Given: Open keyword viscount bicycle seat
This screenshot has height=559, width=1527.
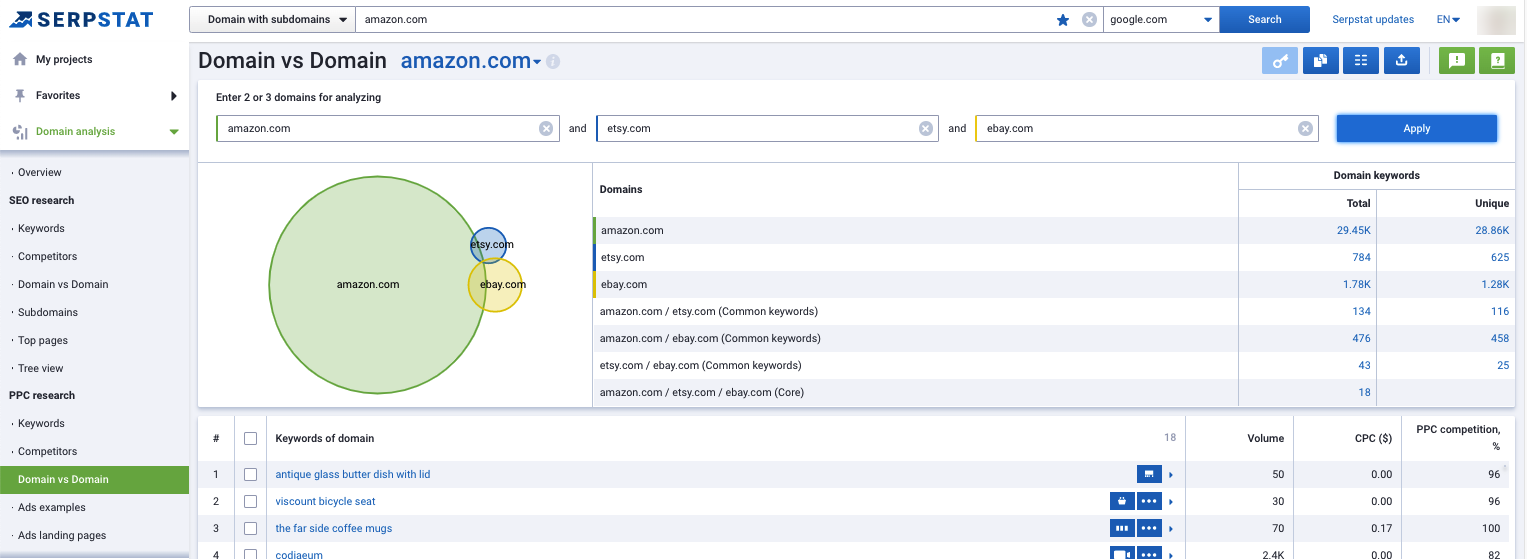Looking at the screenshot, I should (x=326, y=501).
